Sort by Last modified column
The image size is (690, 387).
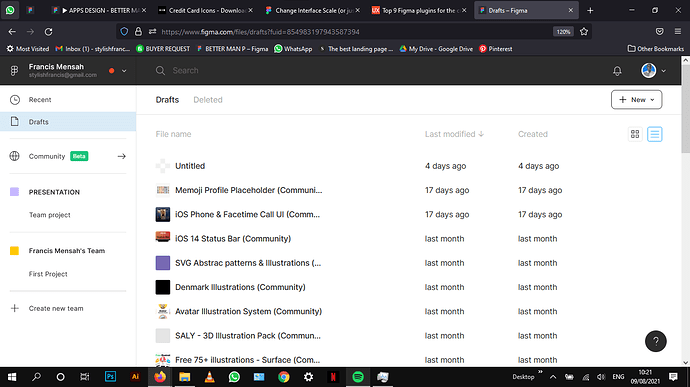point(454,134)
